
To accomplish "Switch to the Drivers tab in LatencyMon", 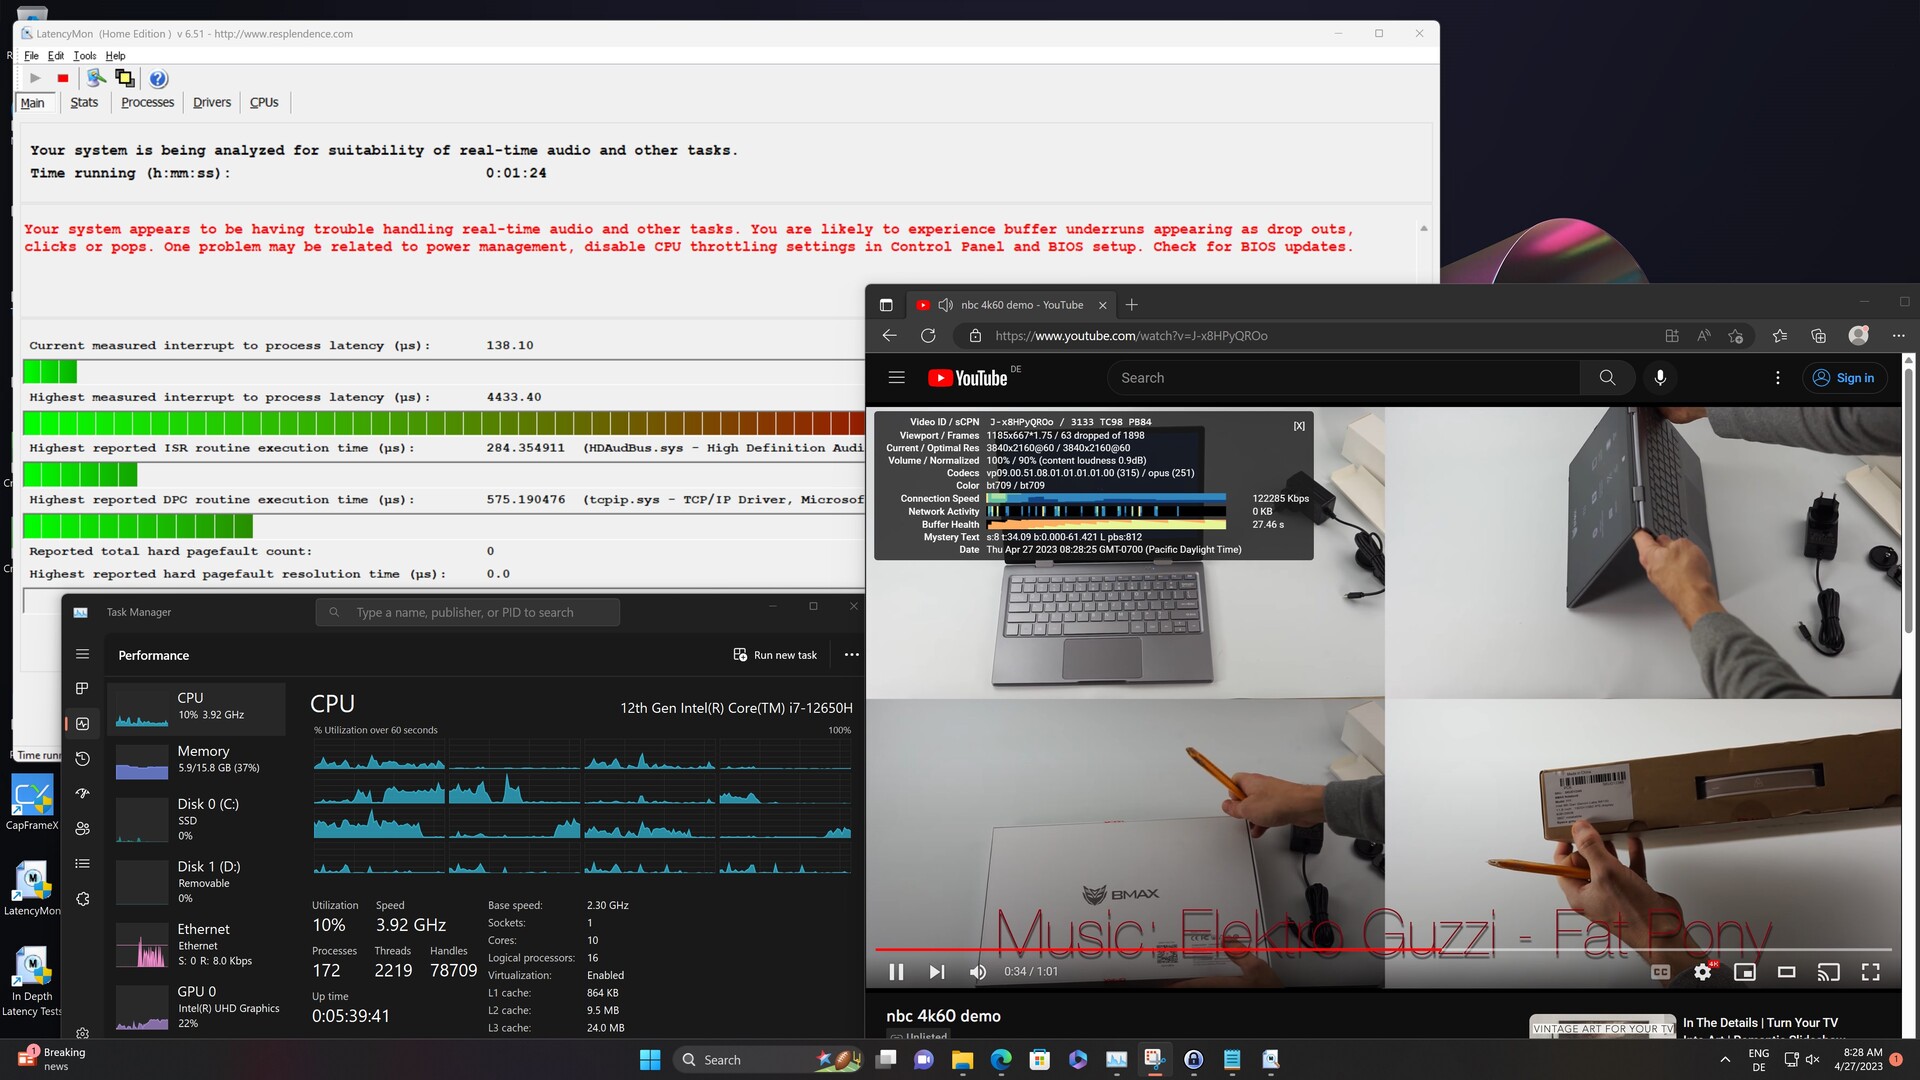I will coord(212,102).
